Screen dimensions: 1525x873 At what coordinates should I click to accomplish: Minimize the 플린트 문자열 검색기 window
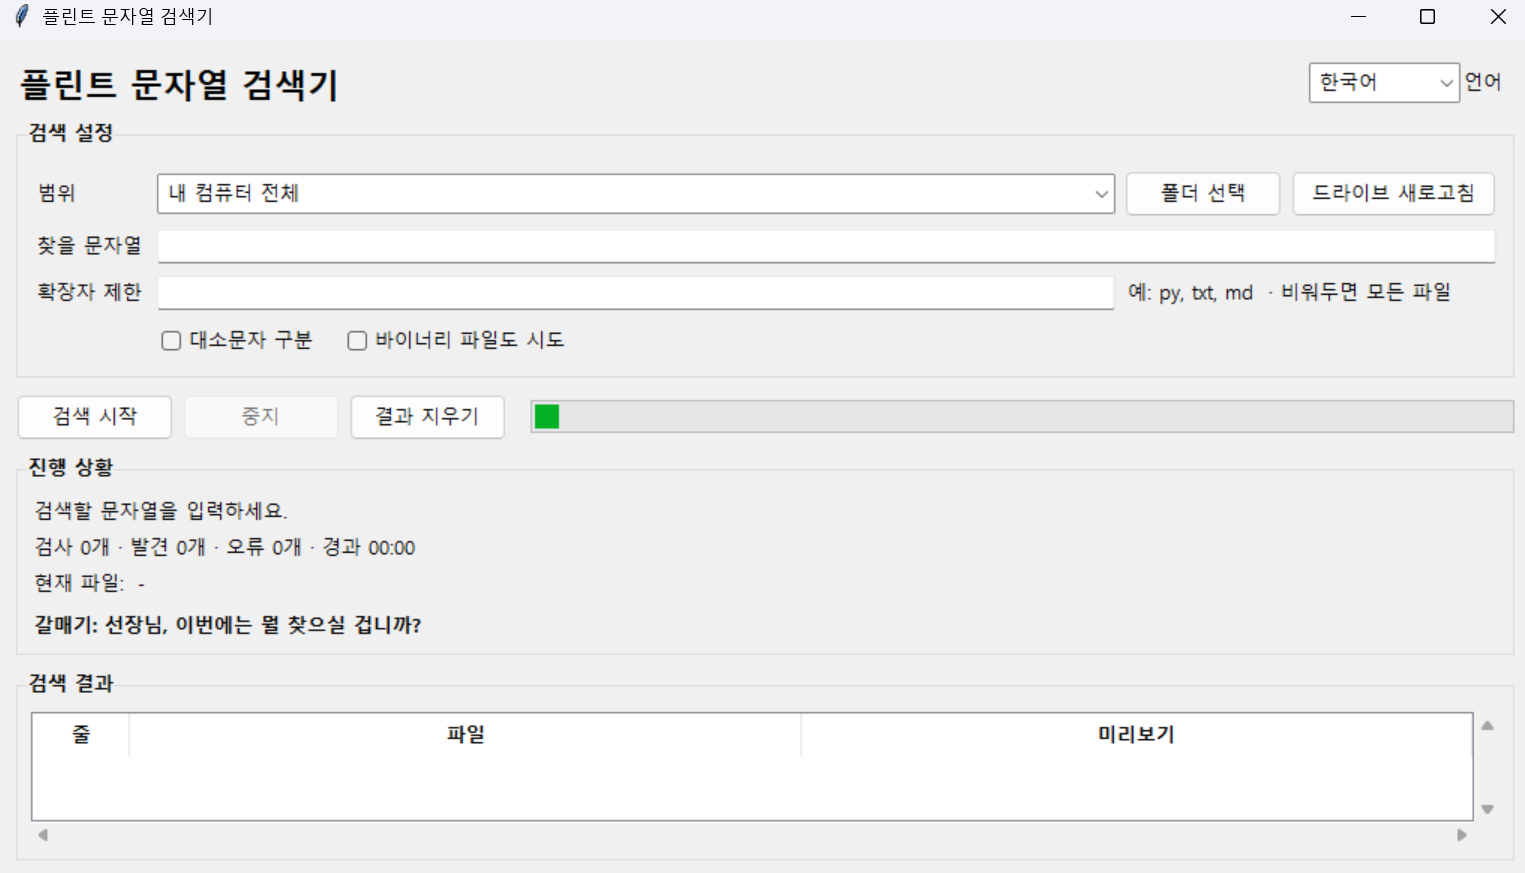(x=1358, y=17)
